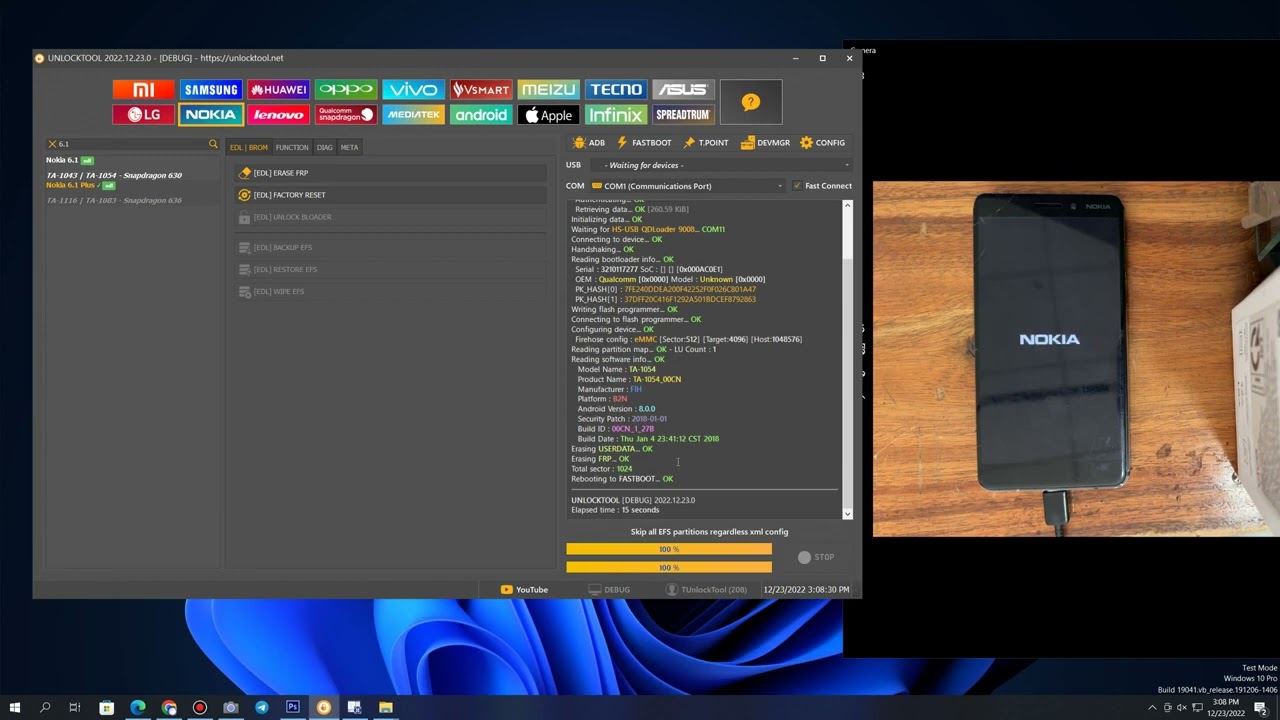This screenshot has height=720, width=1280.
Task: Switch to the DIAG tab
Action: click(x=324, y=147)
